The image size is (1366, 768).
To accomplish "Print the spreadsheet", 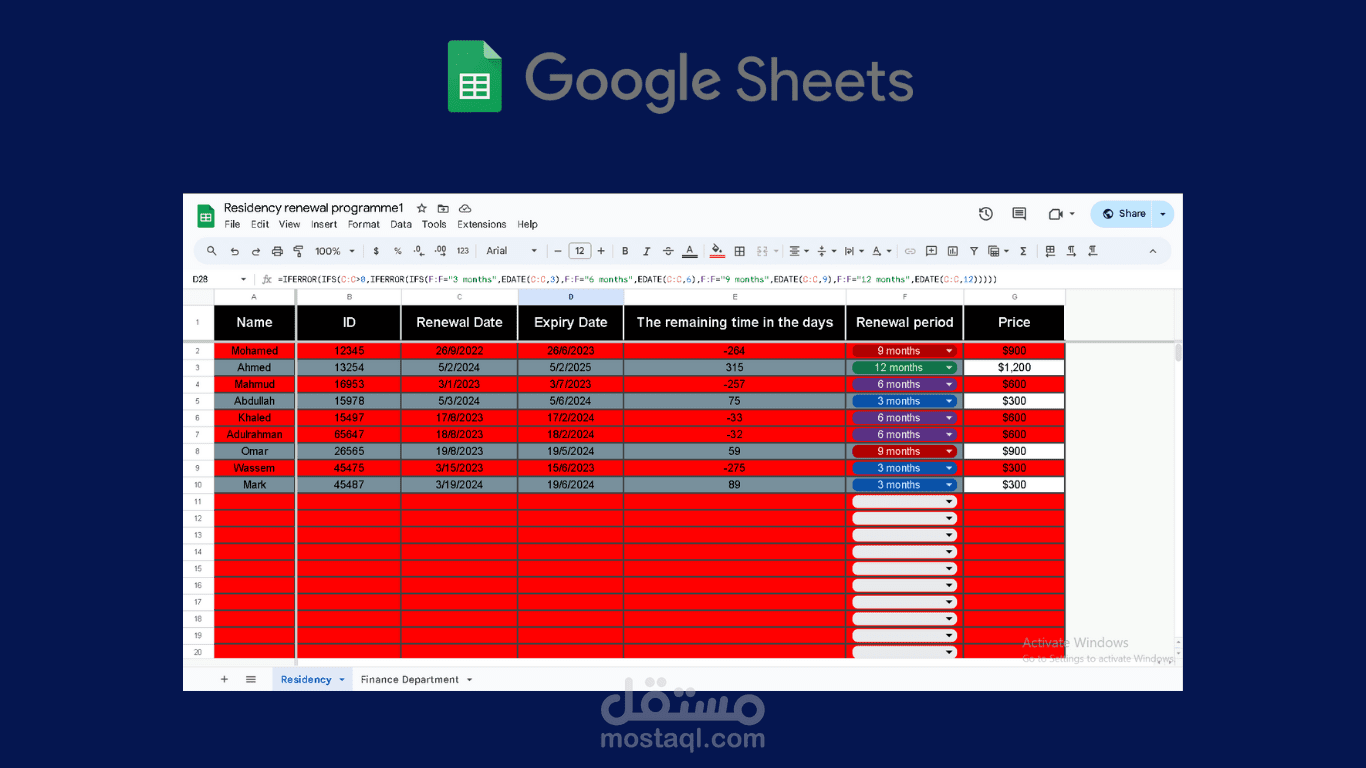I will 277,251.
